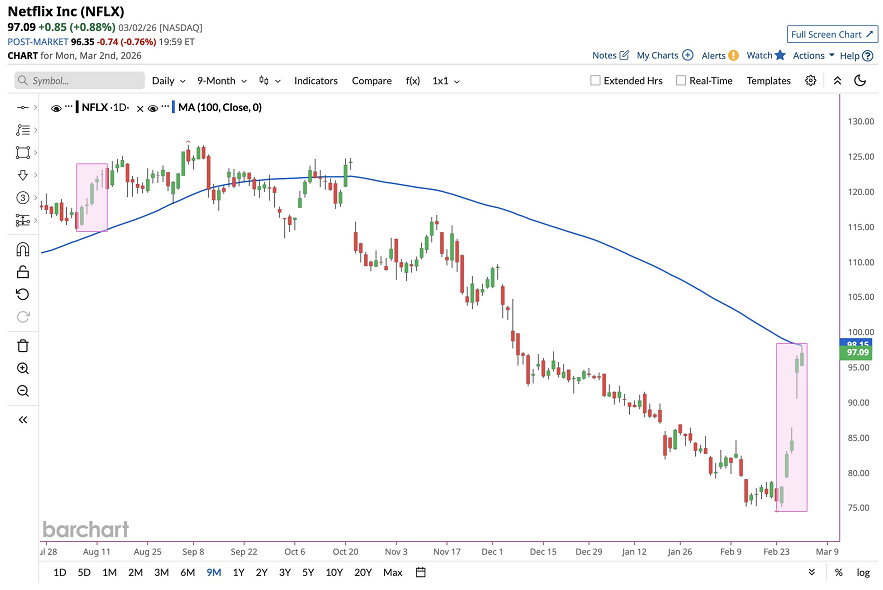Viewport: 883px width, 590px height.
Task: Open options dots next to NFLX legend
Action: point(69,106)
